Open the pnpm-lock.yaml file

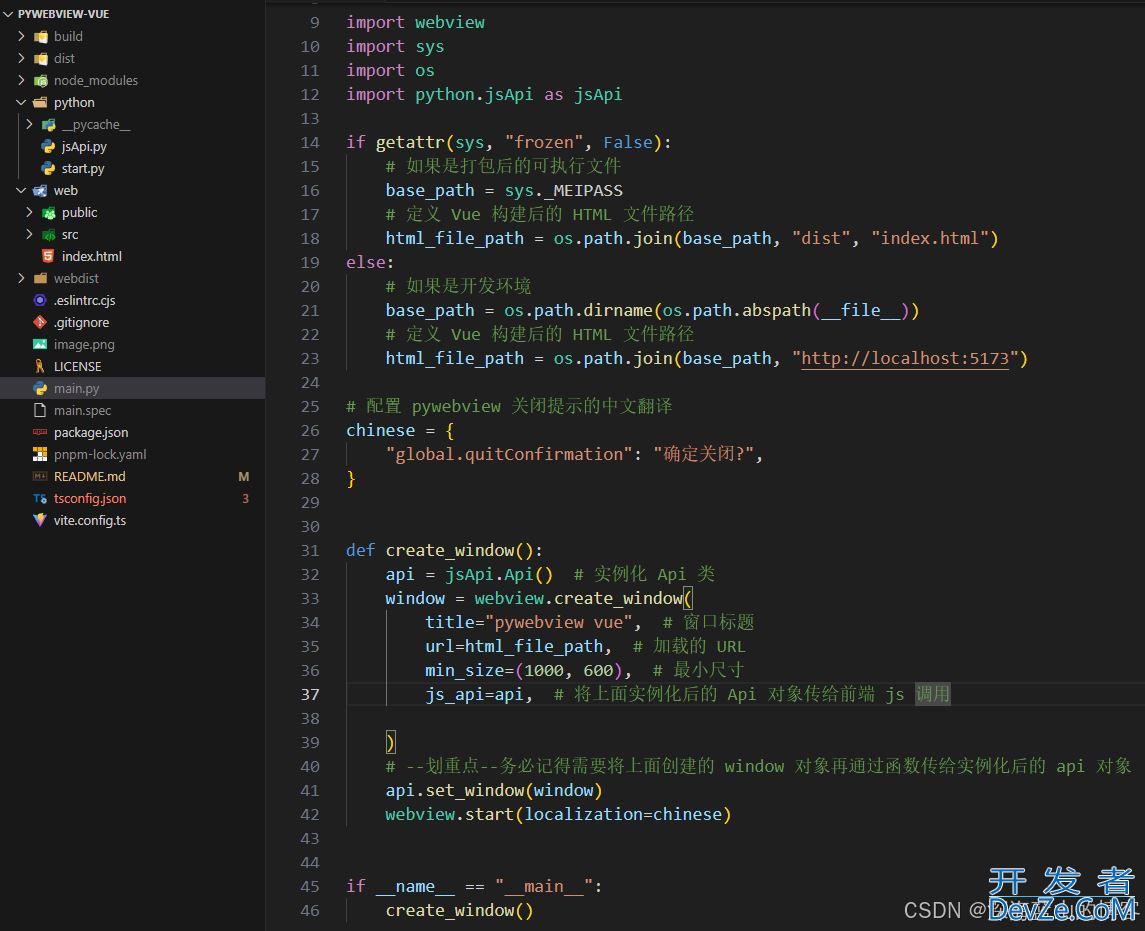click(100, 454)
